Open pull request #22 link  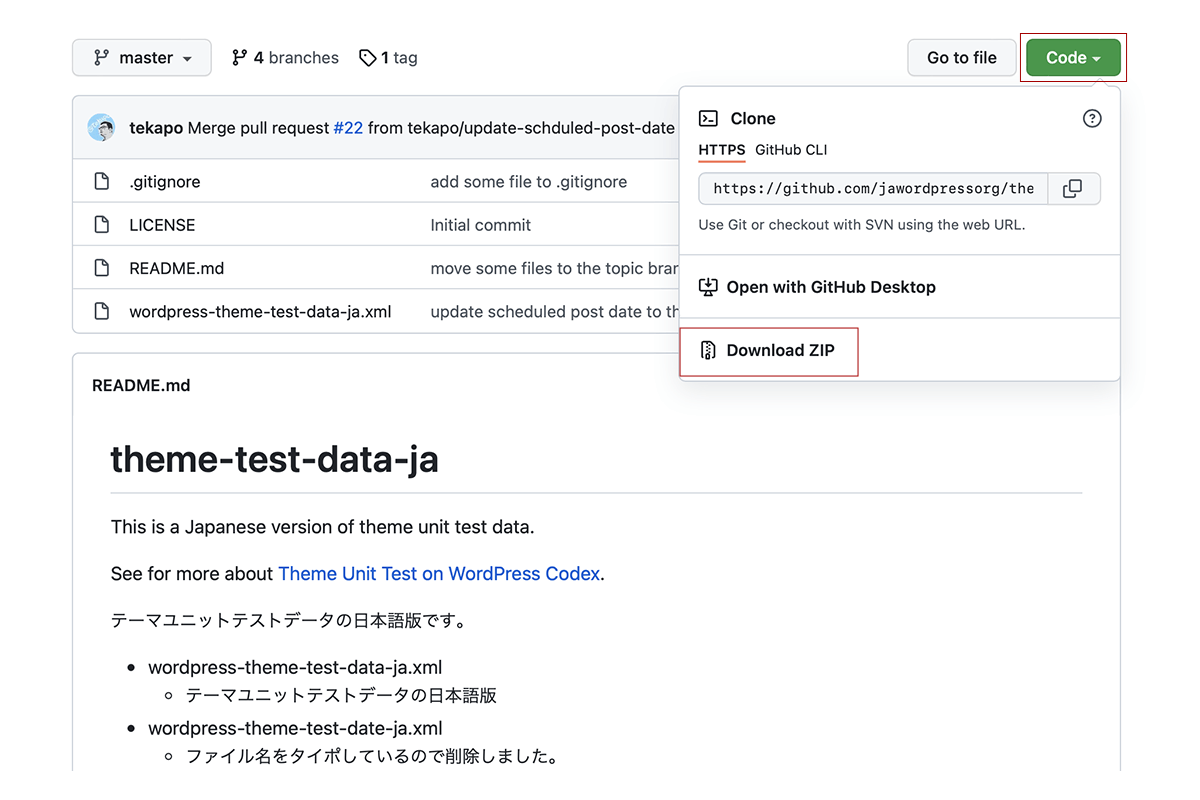348,128
